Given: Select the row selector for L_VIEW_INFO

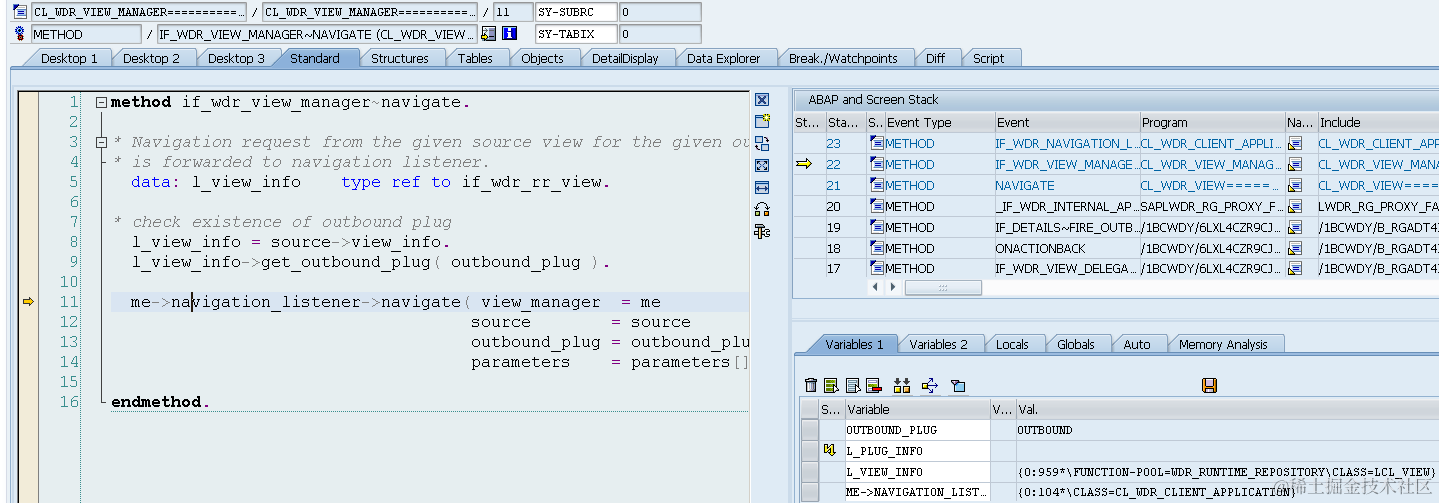Looking at the screenshot, I should coord(809,472).
